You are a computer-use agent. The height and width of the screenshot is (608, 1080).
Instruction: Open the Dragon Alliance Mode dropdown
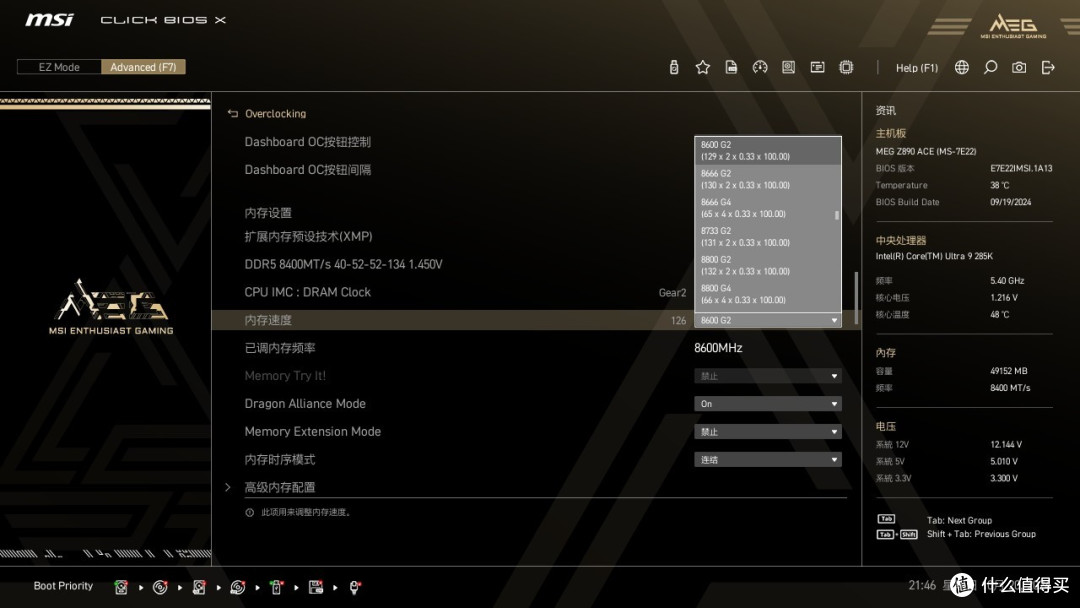(x=767, y=403)
